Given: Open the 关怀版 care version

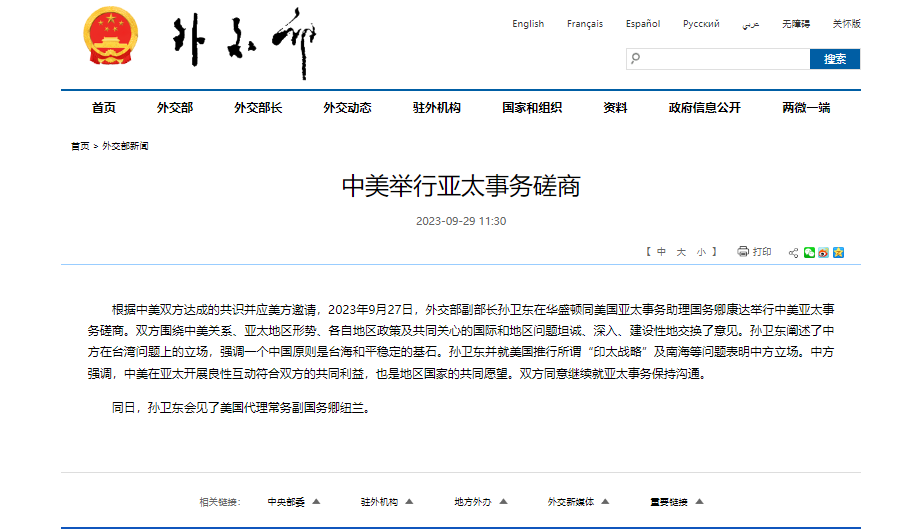Looking at the screenshot, I should tap(847, 24).
